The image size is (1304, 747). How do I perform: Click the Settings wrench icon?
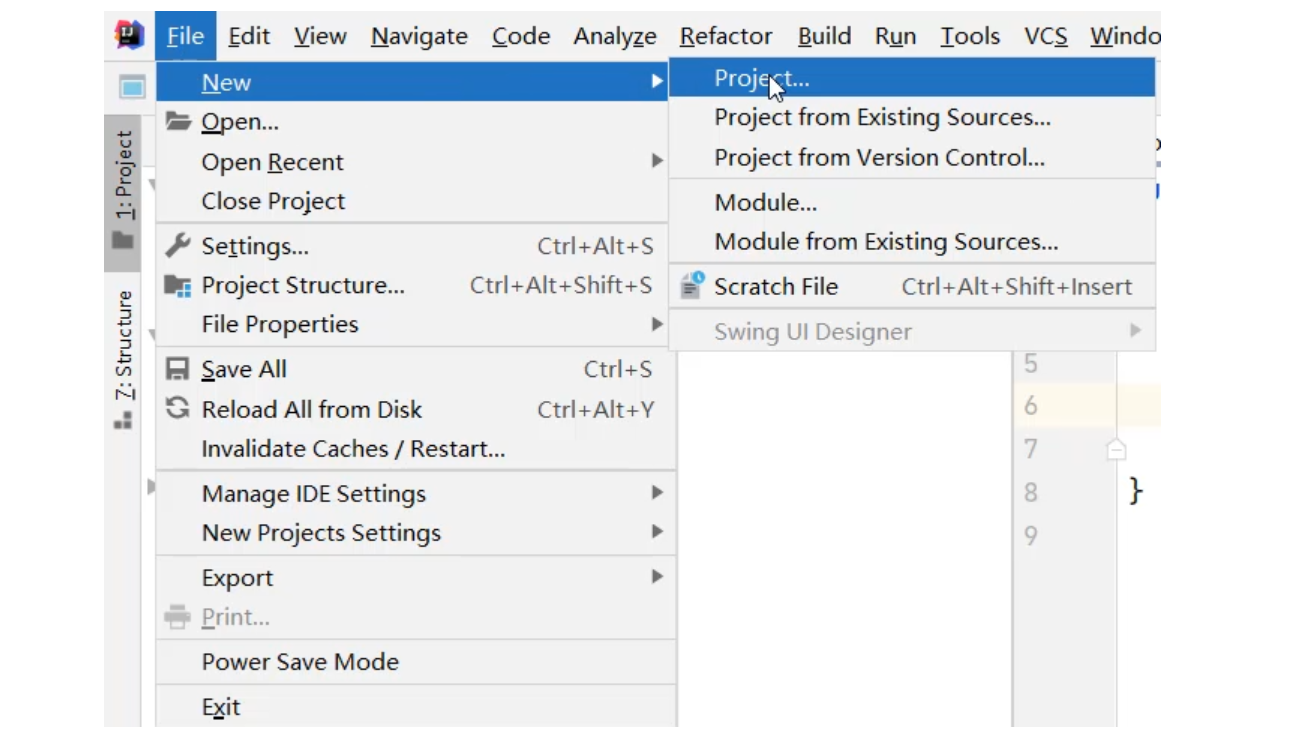[178, 246]
